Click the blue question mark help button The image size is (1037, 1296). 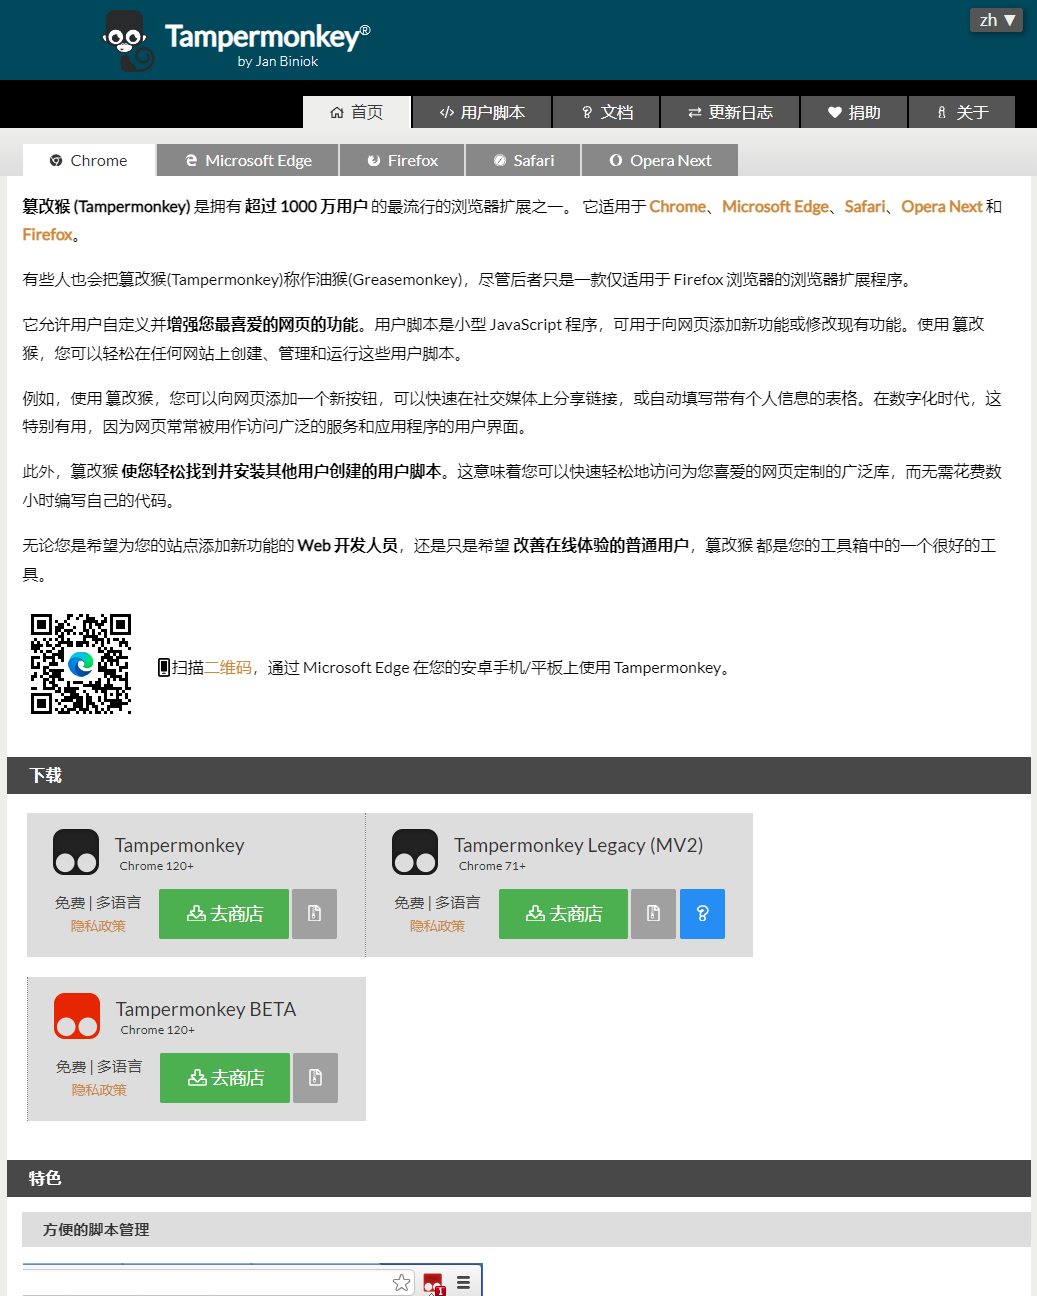pyautogui.click(x=702, y=914)
